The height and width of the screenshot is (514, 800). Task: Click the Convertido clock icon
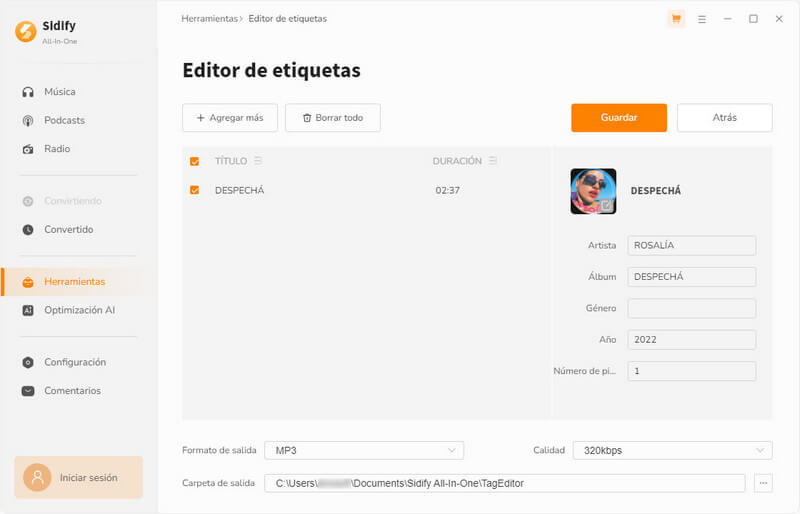[28, 230]
